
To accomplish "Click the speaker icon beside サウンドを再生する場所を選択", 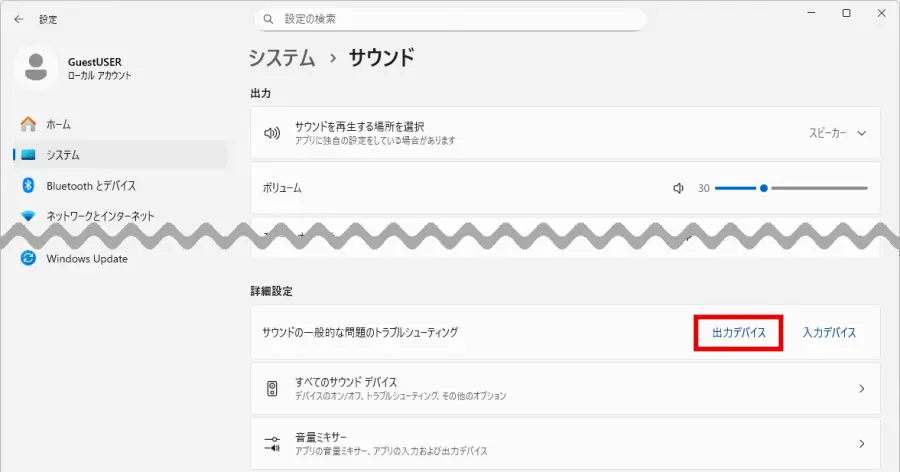I will pos(272,133).
